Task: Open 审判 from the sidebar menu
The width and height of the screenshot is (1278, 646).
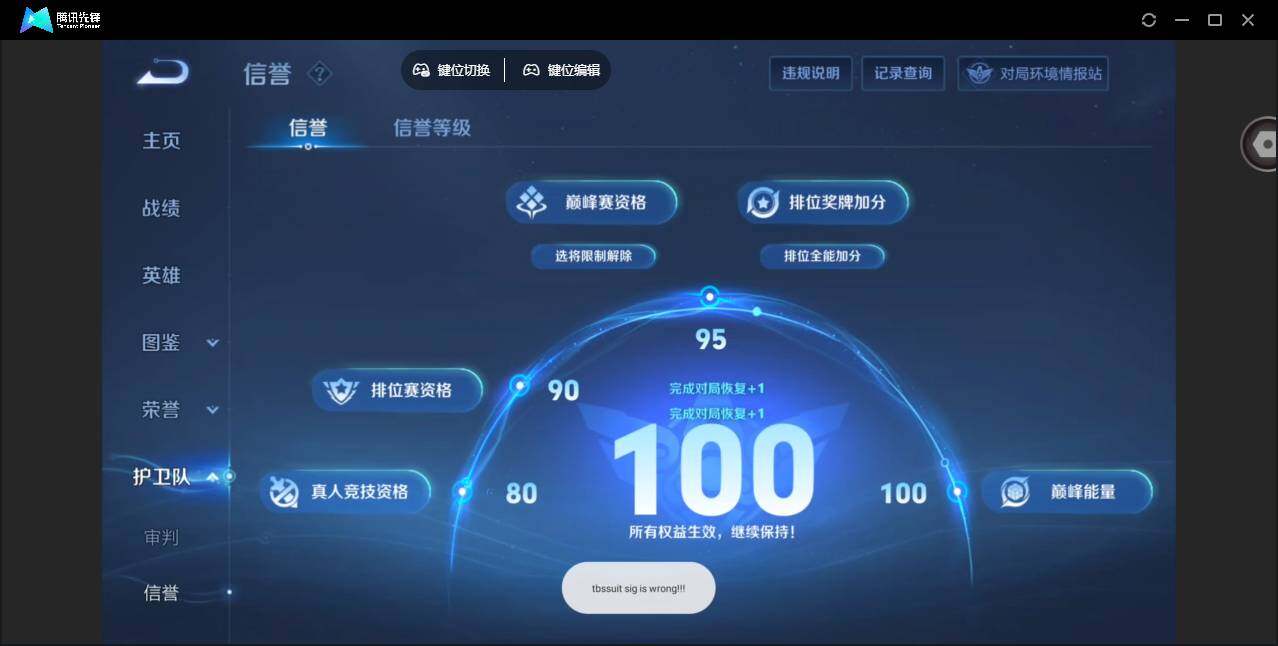Action: pyautogui.click(x=161, y=538)
